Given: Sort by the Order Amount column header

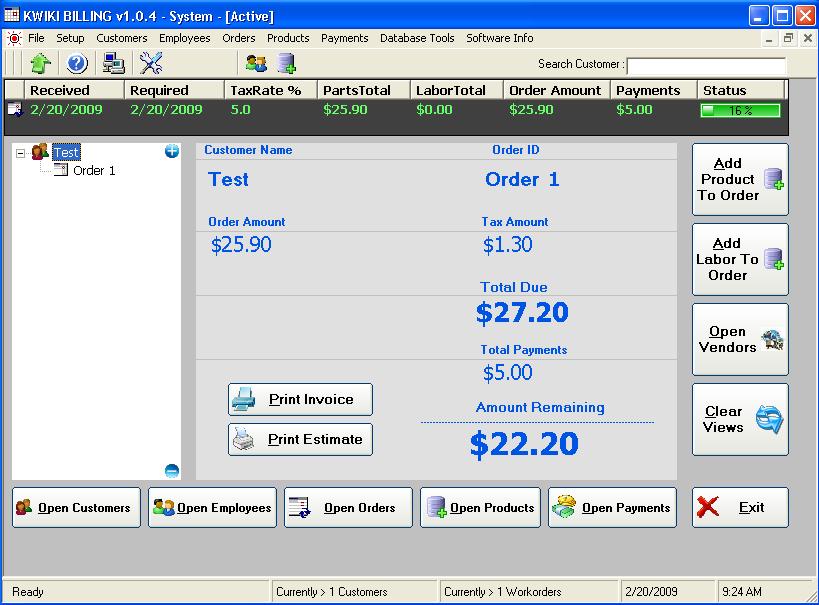Looking at the screenshot, I should (x=555, y=90).
